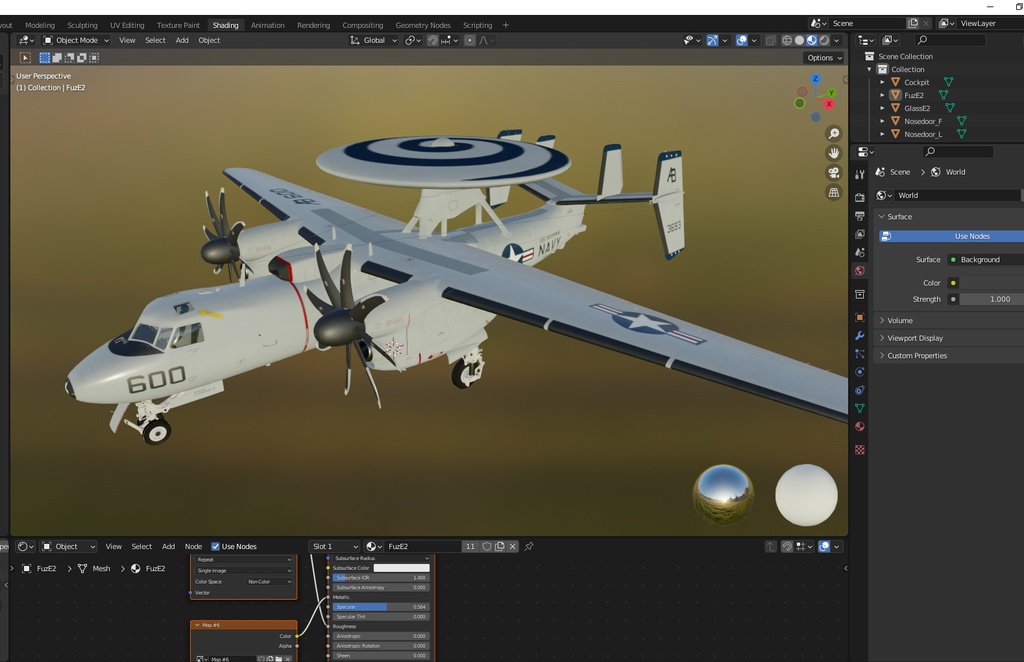
Task: Click the Options button in viewport header
Action: (x=821, y=58)
